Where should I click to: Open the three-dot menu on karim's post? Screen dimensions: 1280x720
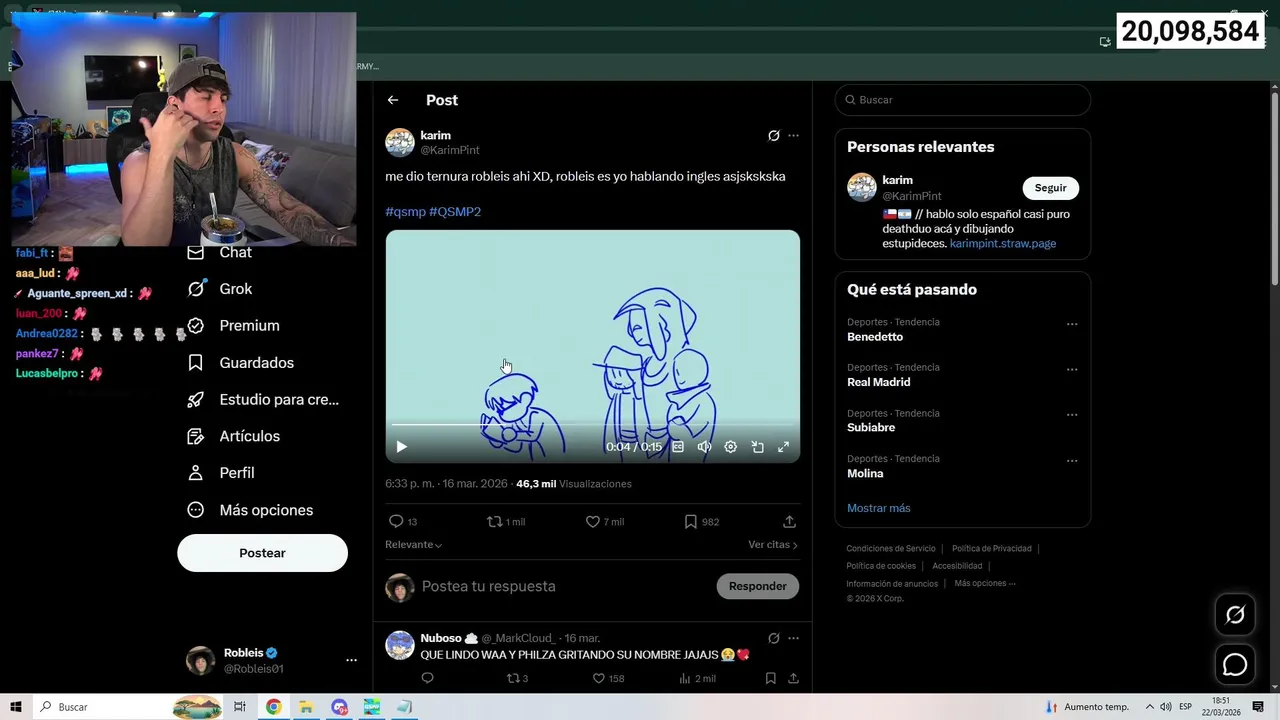(x=793, y=136)
